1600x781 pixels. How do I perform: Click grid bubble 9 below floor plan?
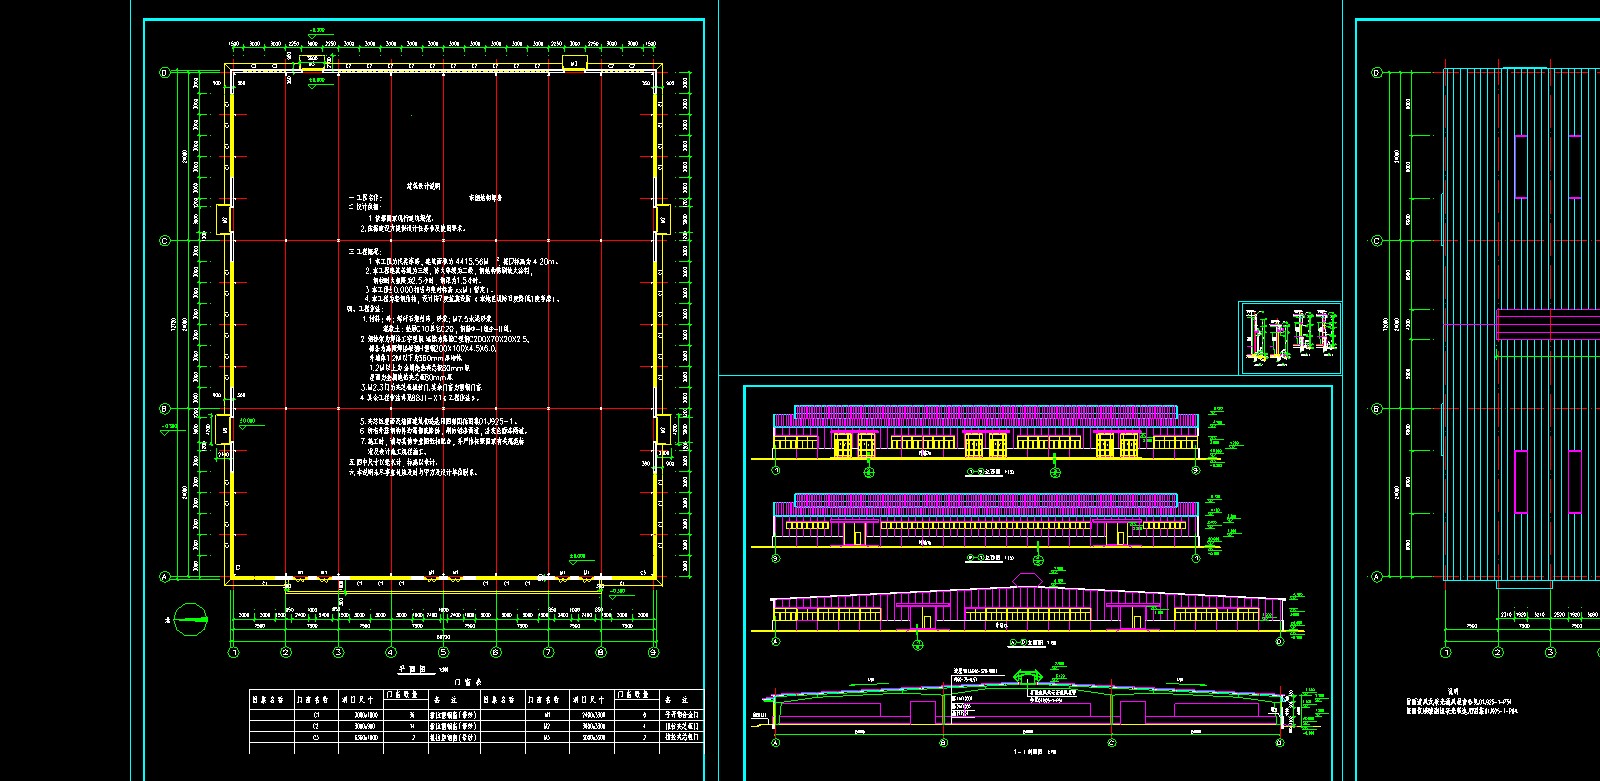click(653, 653)
